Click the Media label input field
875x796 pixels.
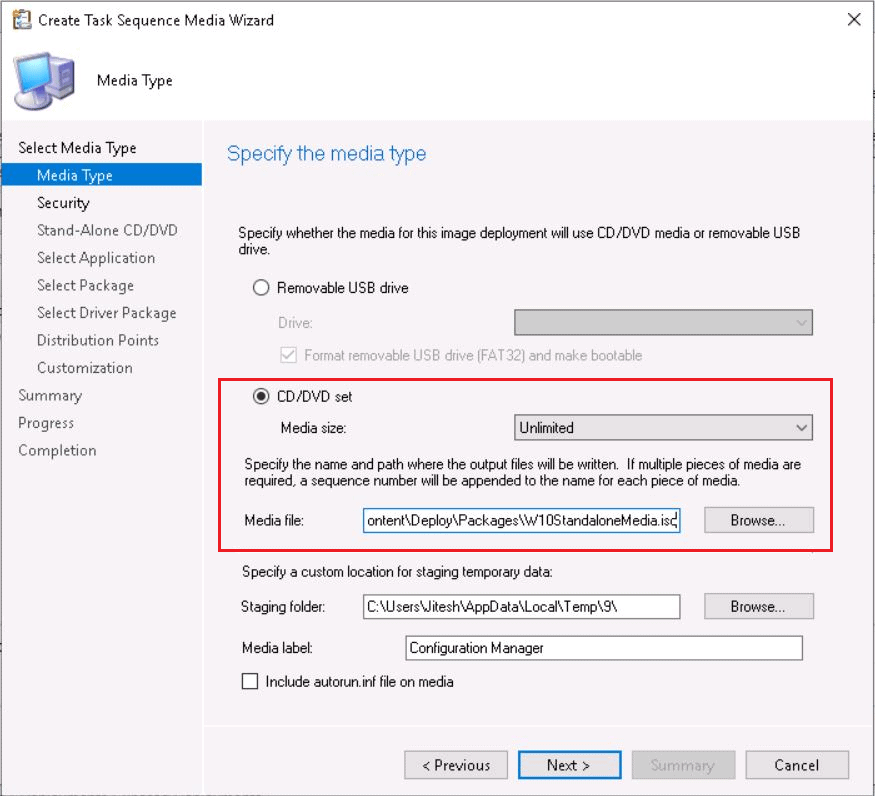coord(604,648)
